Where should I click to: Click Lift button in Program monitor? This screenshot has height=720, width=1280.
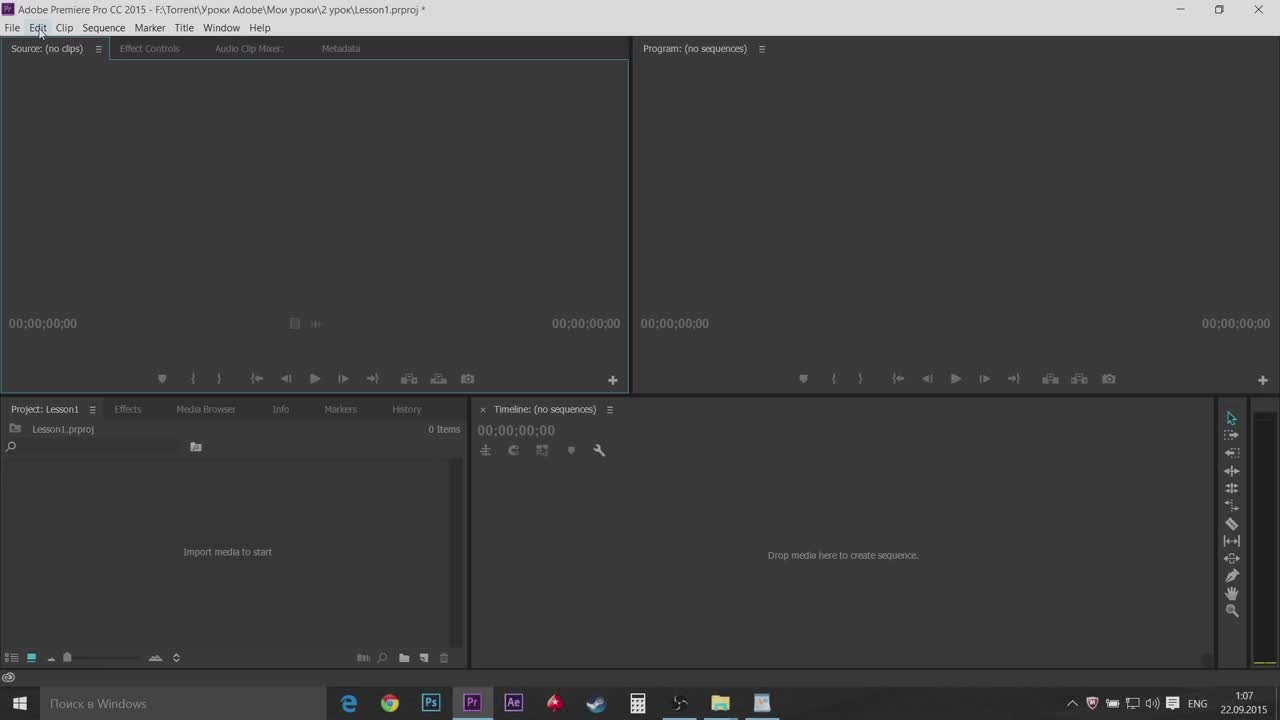click(1050, 379)
